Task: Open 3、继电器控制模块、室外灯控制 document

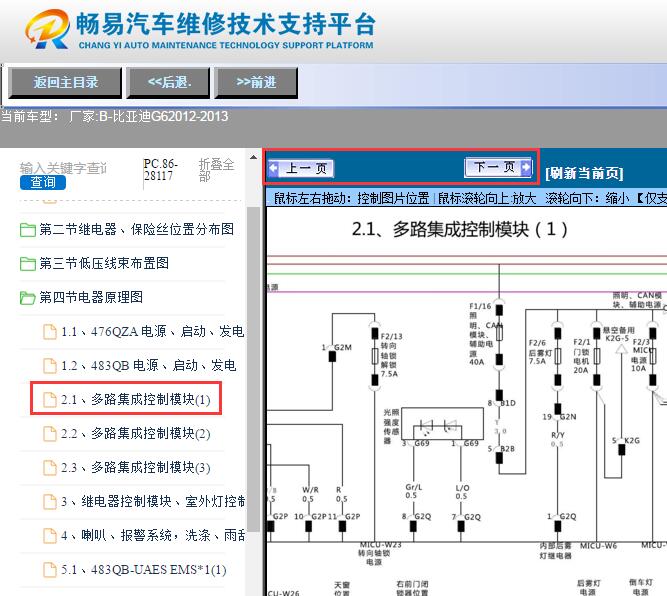Action: point(153,502)
